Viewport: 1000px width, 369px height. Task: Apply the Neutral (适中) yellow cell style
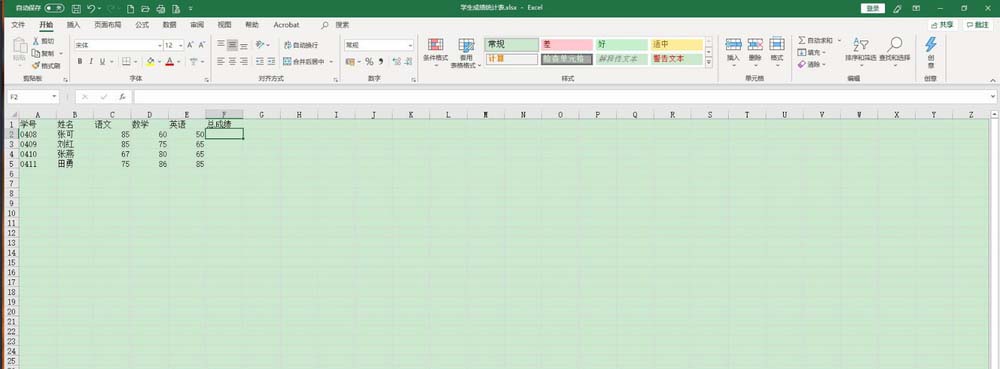677,45
